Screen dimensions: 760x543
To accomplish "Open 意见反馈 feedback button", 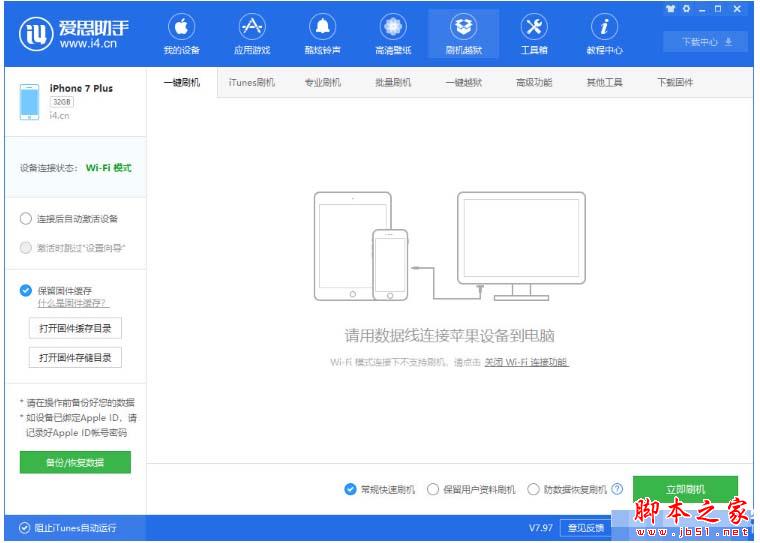I will point(586,528).
